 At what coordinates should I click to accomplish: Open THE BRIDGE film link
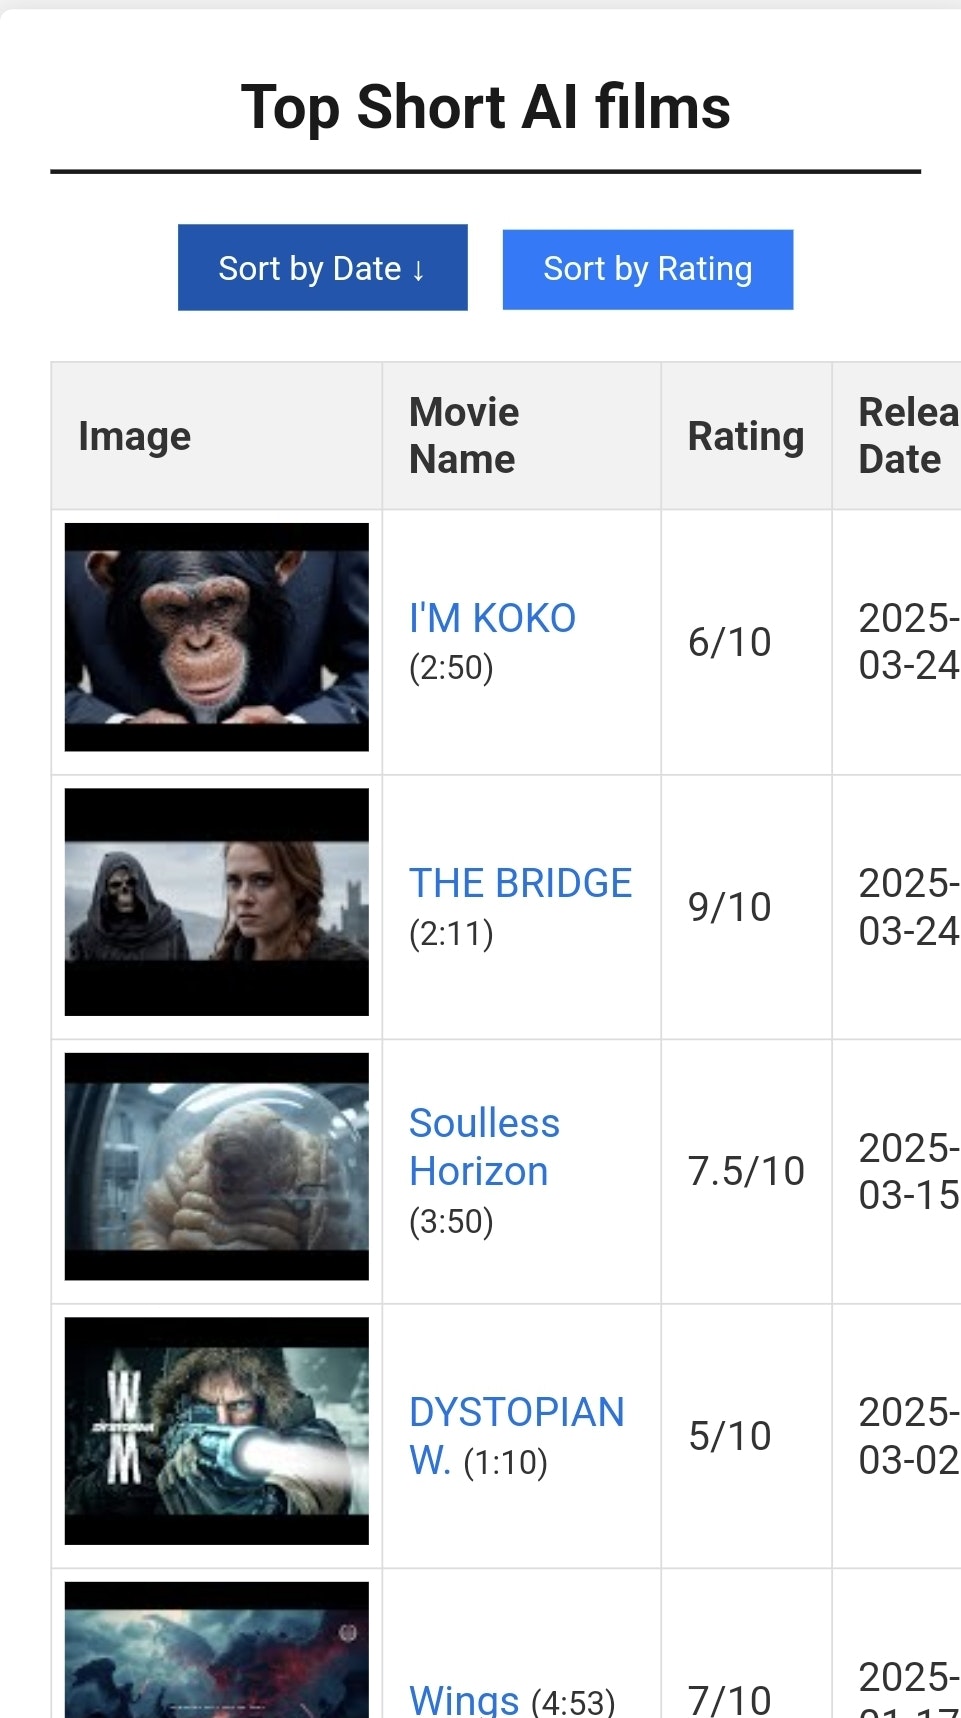pos(520,882)
